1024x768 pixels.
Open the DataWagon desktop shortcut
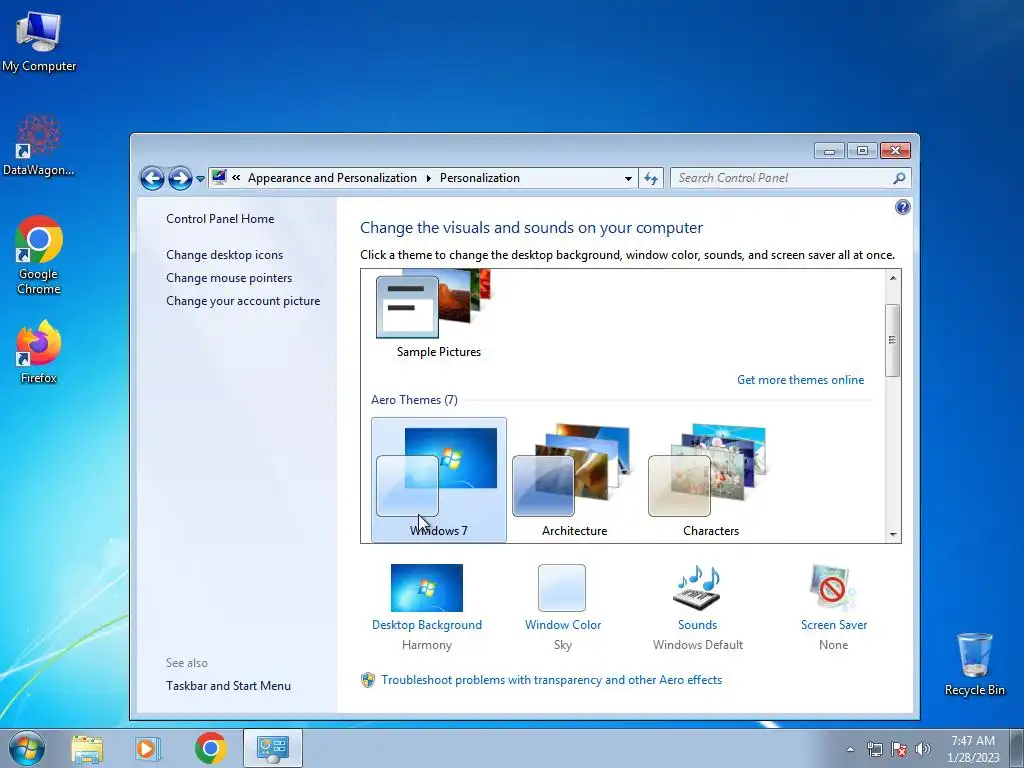coord(39,145)
